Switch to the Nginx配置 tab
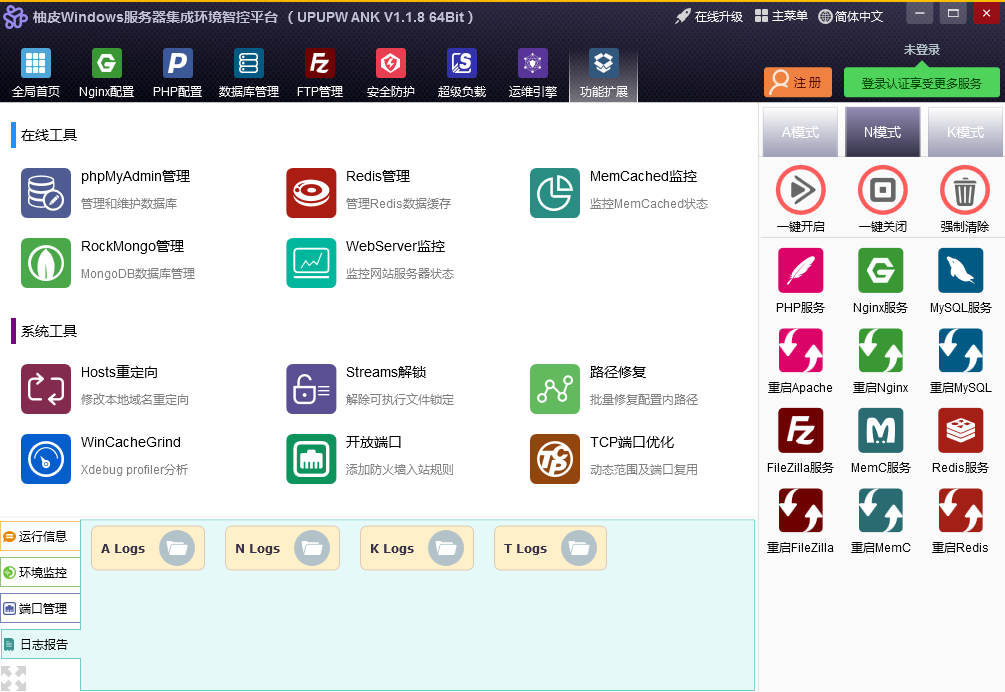Viewport: 1005px width, 692px height. pos(106,74)
